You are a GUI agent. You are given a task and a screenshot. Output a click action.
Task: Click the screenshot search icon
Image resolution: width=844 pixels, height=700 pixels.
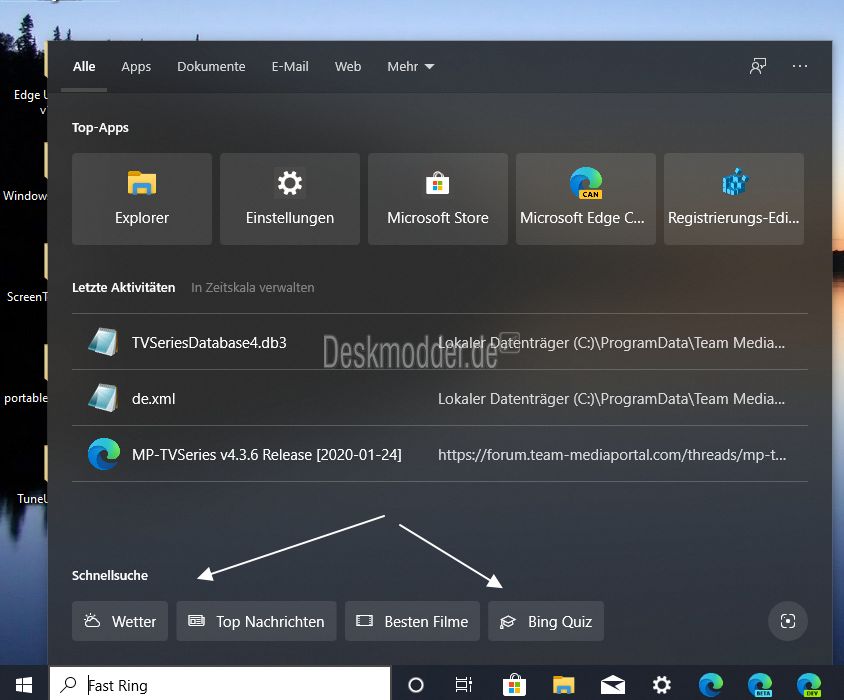point(787,621)
